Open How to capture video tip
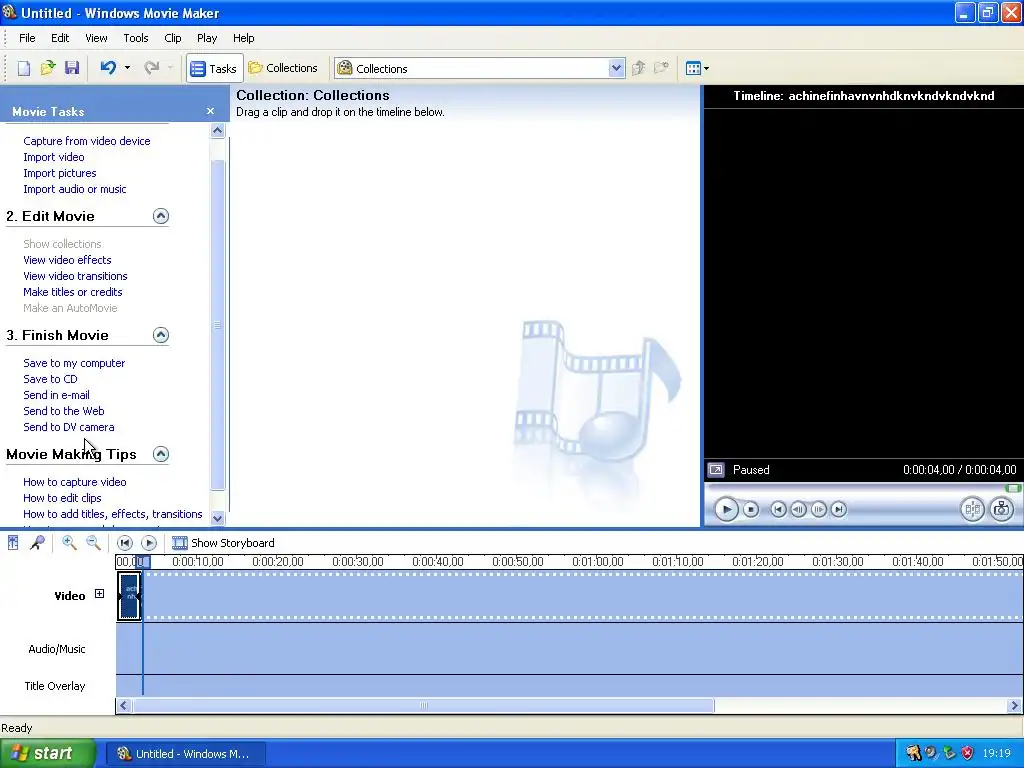1024x768 pixels. point(74,482)
